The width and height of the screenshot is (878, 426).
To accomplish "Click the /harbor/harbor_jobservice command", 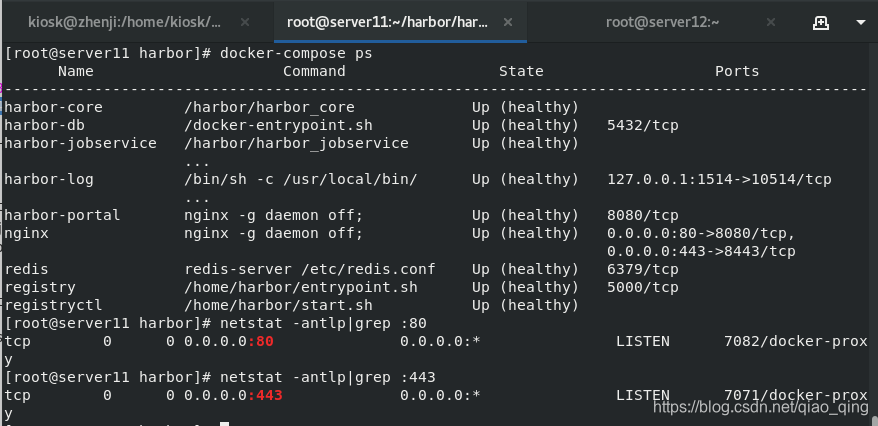I will tap(296, 143).
